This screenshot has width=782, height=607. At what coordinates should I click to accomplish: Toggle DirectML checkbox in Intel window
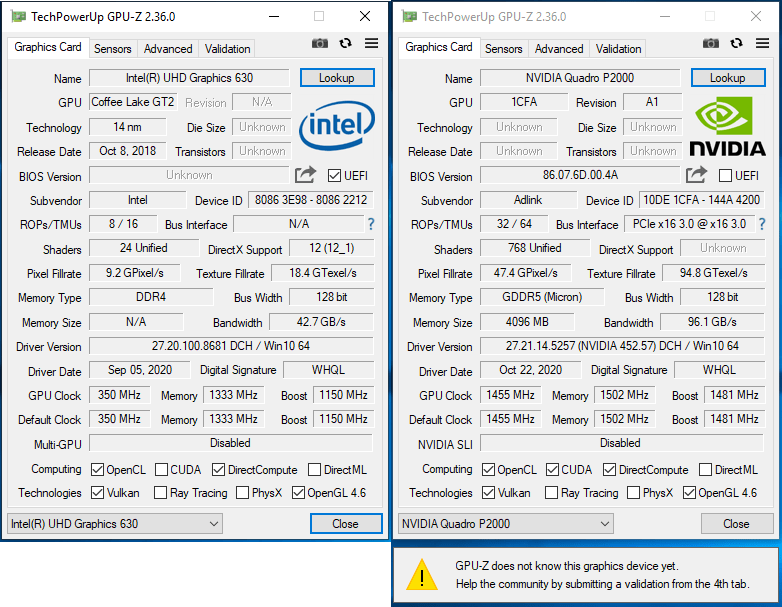click(314, 470)
